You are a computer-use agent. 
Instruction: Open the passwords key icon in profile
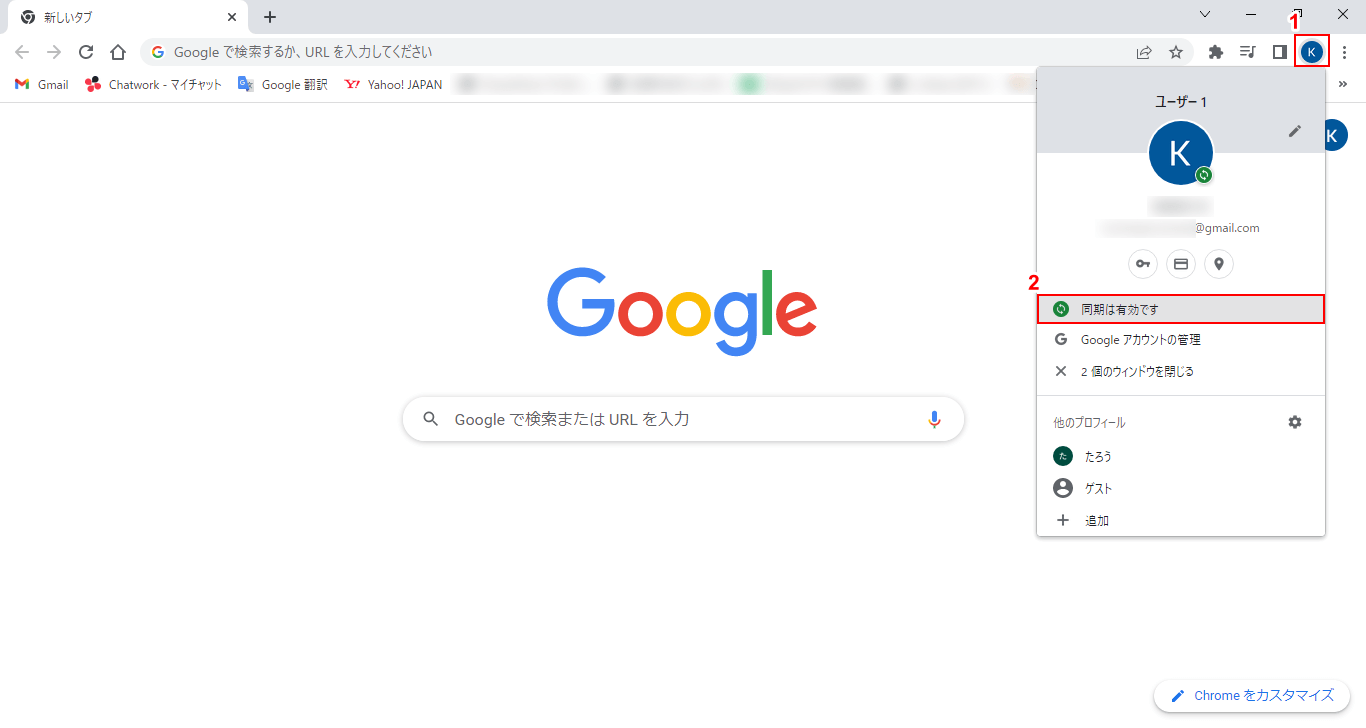coord(1143,264)
